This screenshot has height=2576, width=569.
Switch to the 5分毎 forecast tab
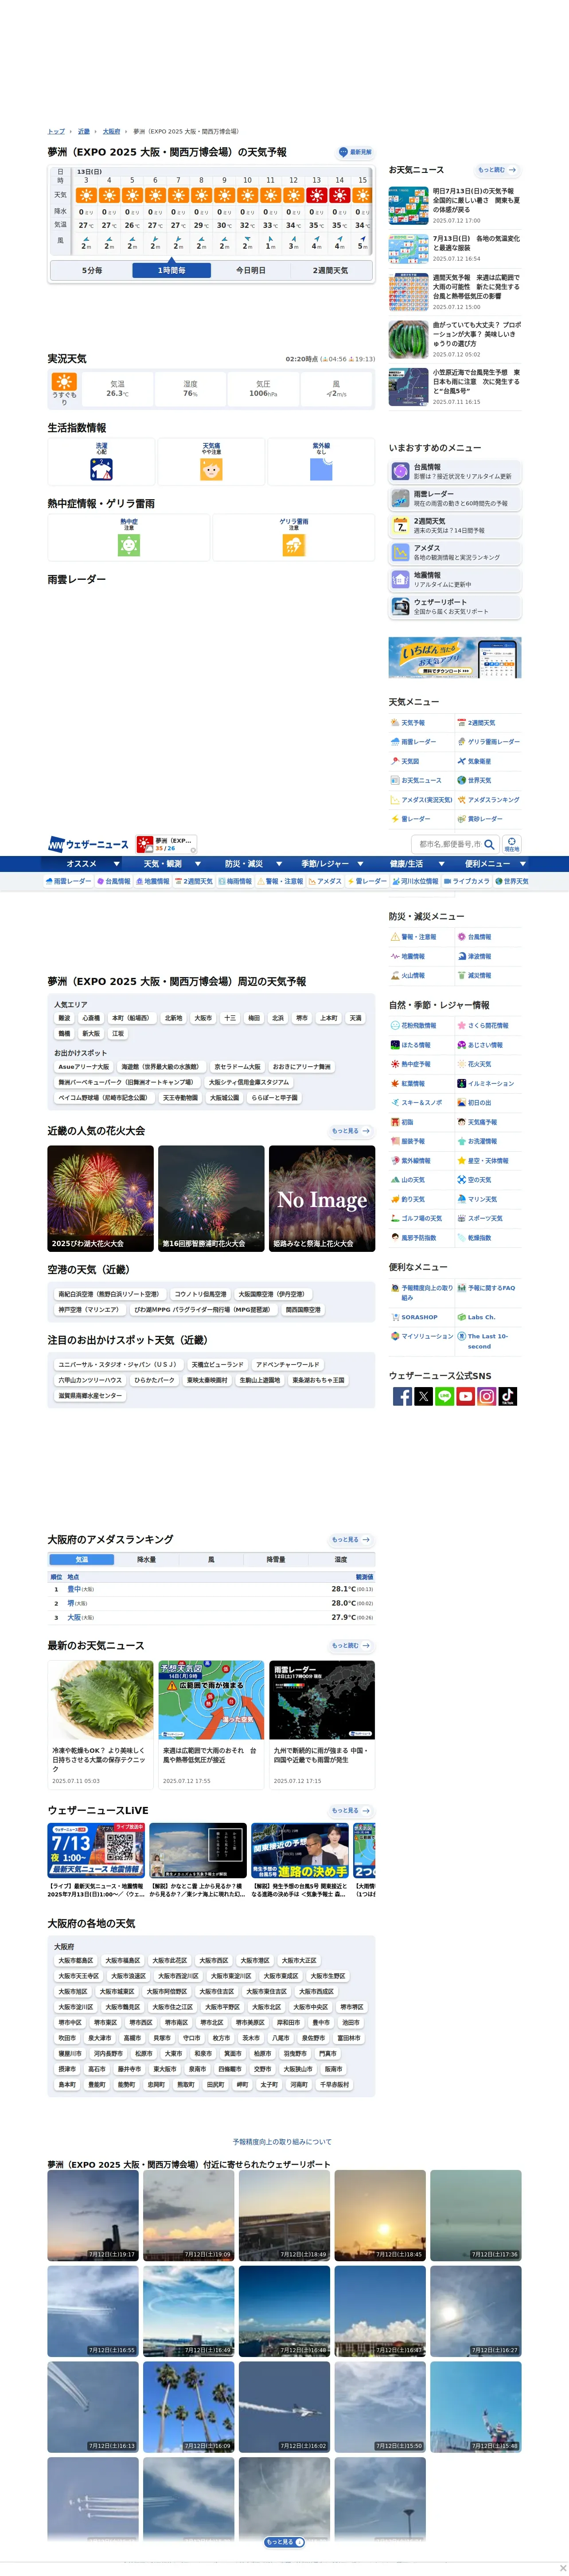tap(92, 270)
